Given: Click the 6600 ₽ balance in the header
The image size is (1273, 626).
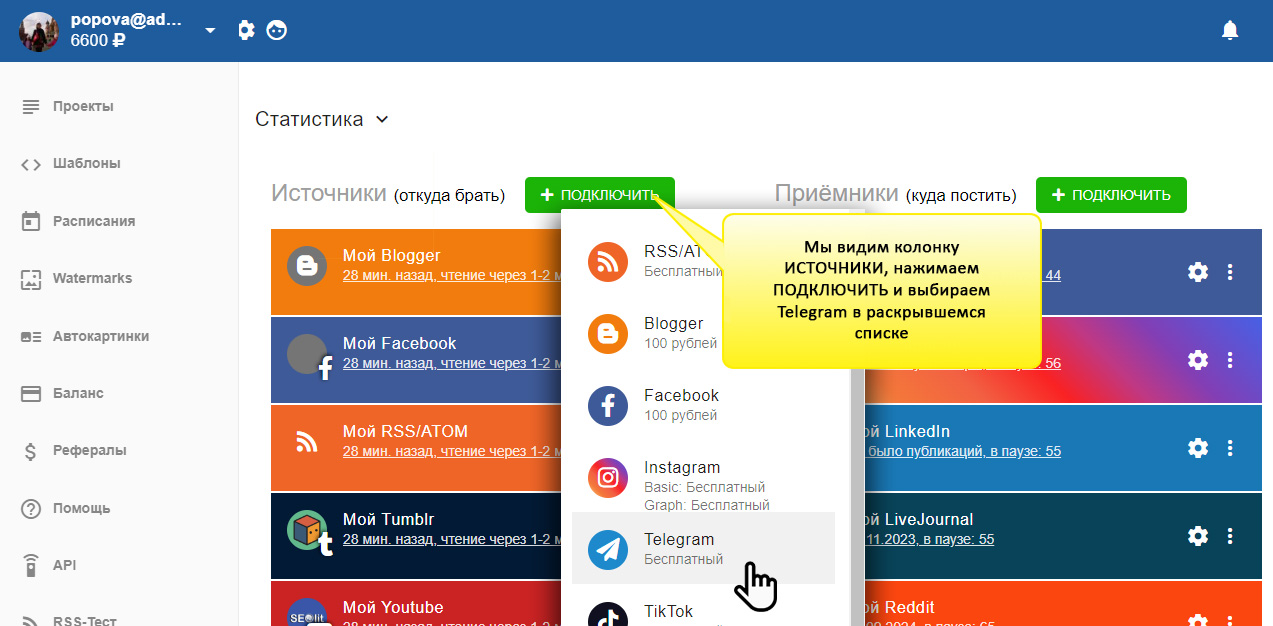Looking at the screenshot, I should [x=98, y=41].
